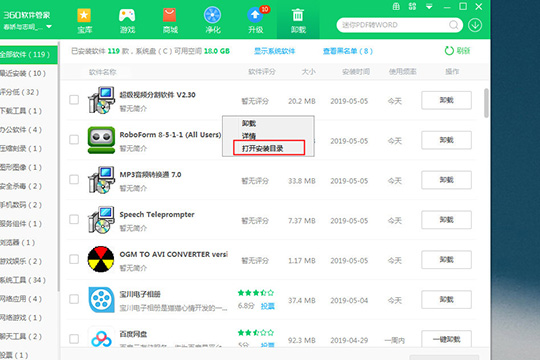This screenshot has height=360, width=540.
Task: Click the 宝川电子相册 star rating
Action: coord(256,293)
